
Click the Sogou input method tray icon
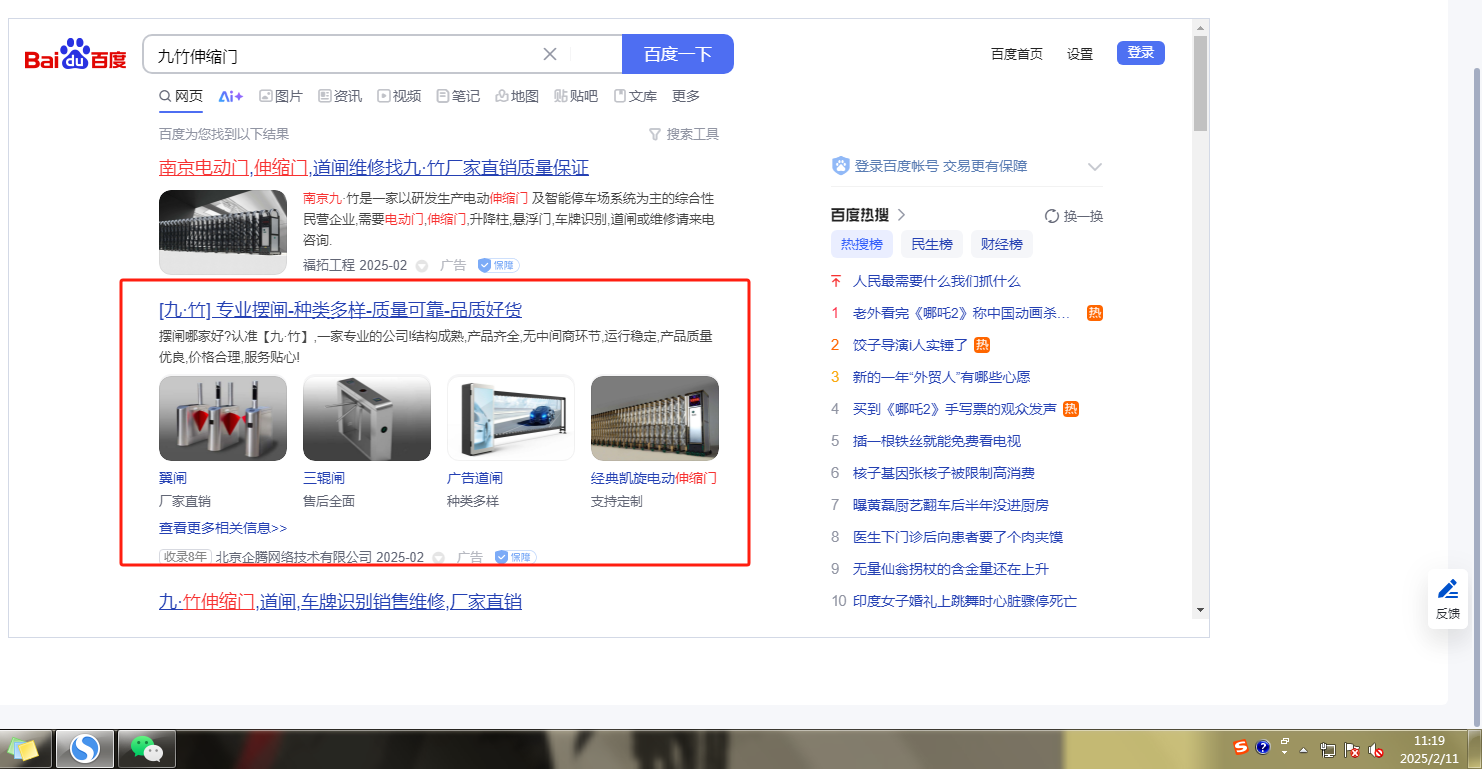pyautogui.click(x=1241, y=747)
